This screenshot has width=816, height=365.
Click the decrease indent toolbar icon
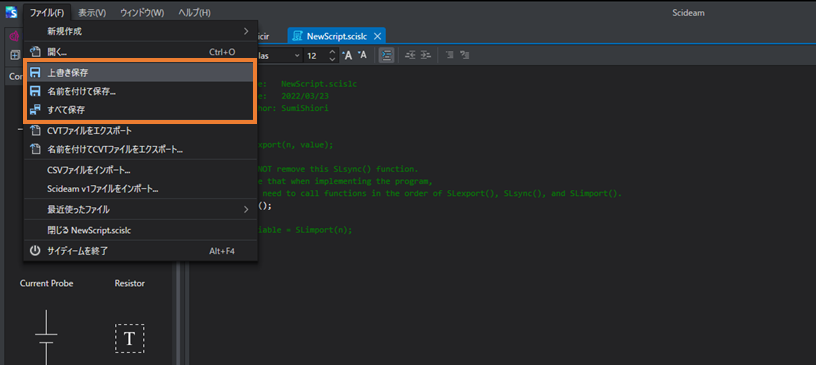(x=411, y=55)
